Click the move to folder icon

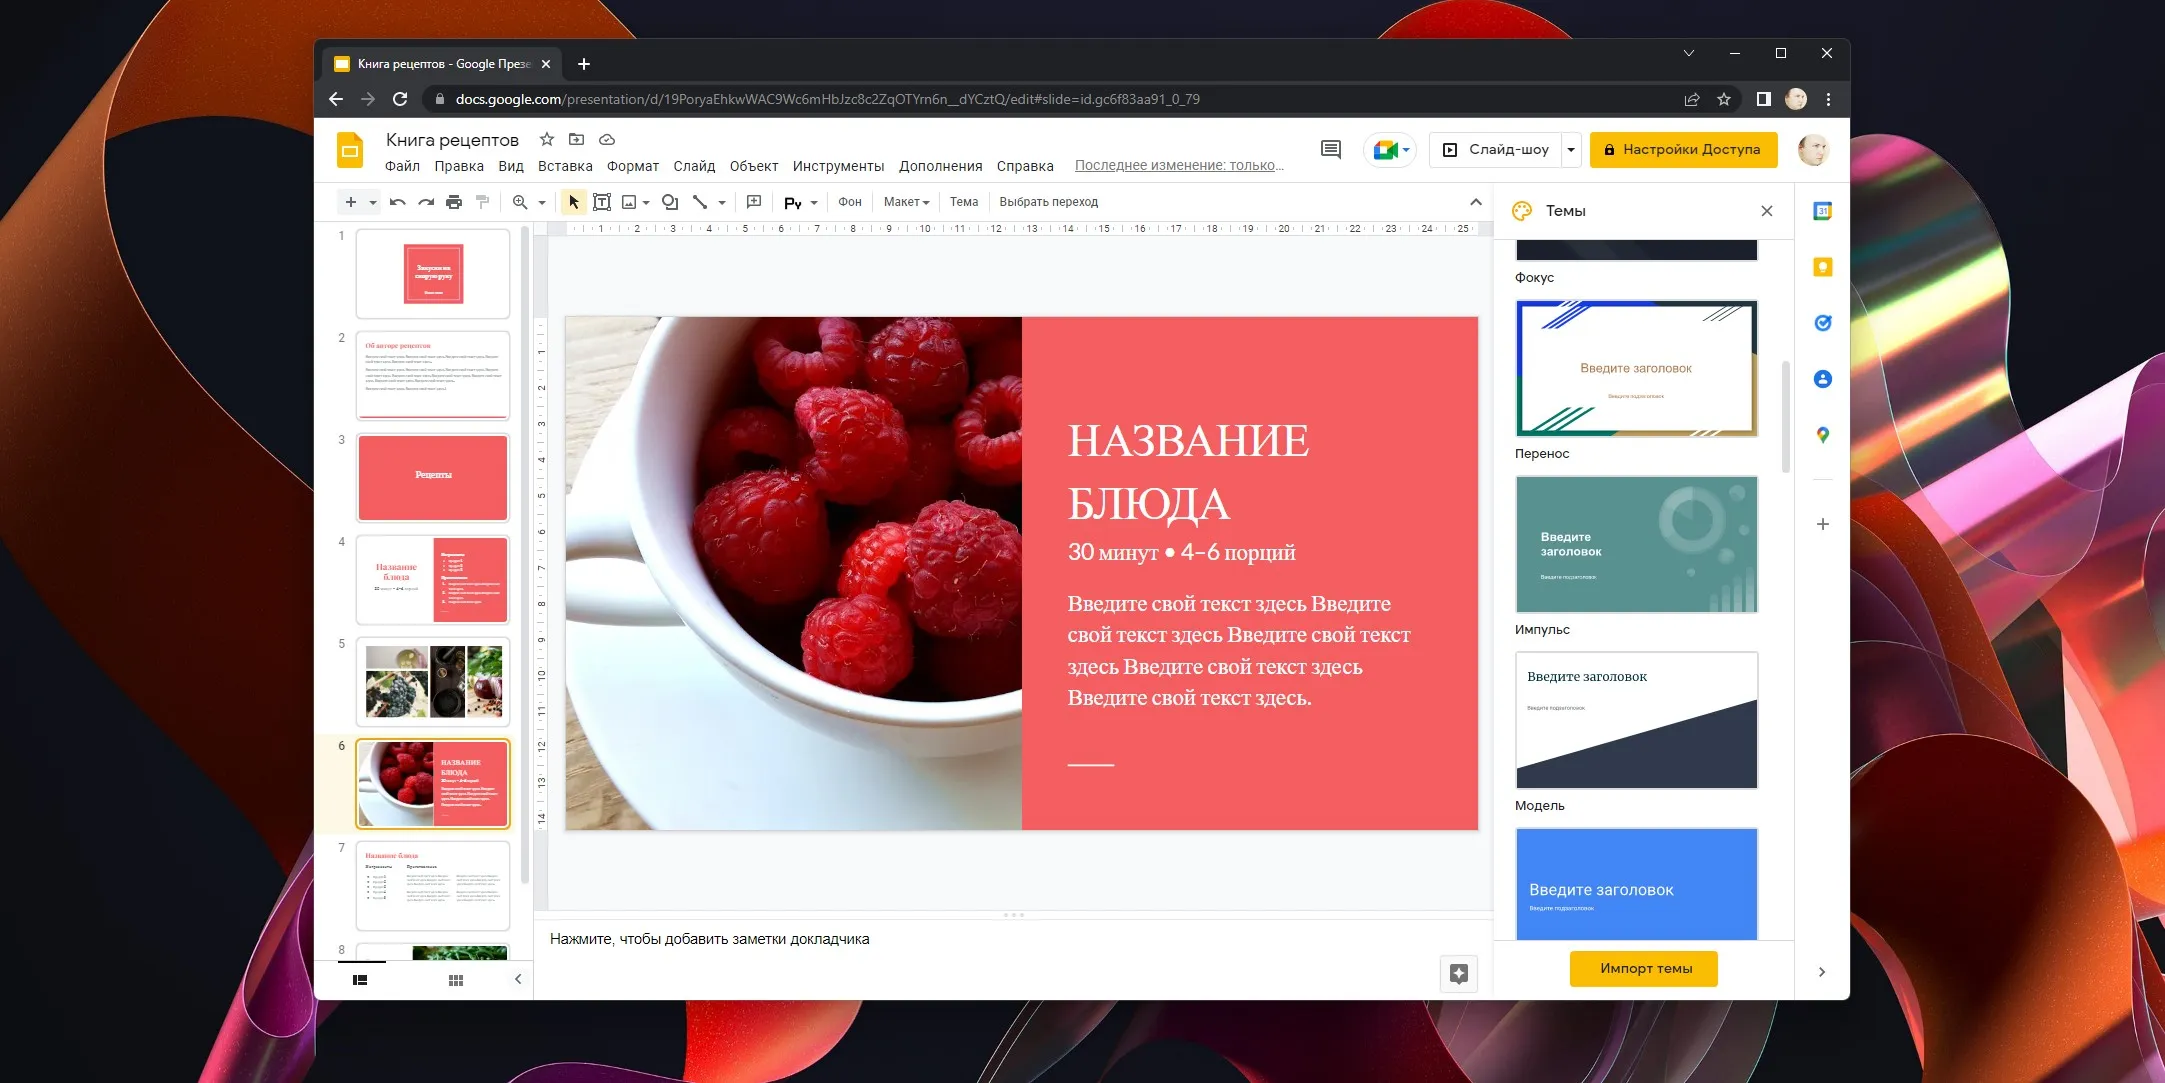point(576,140)
